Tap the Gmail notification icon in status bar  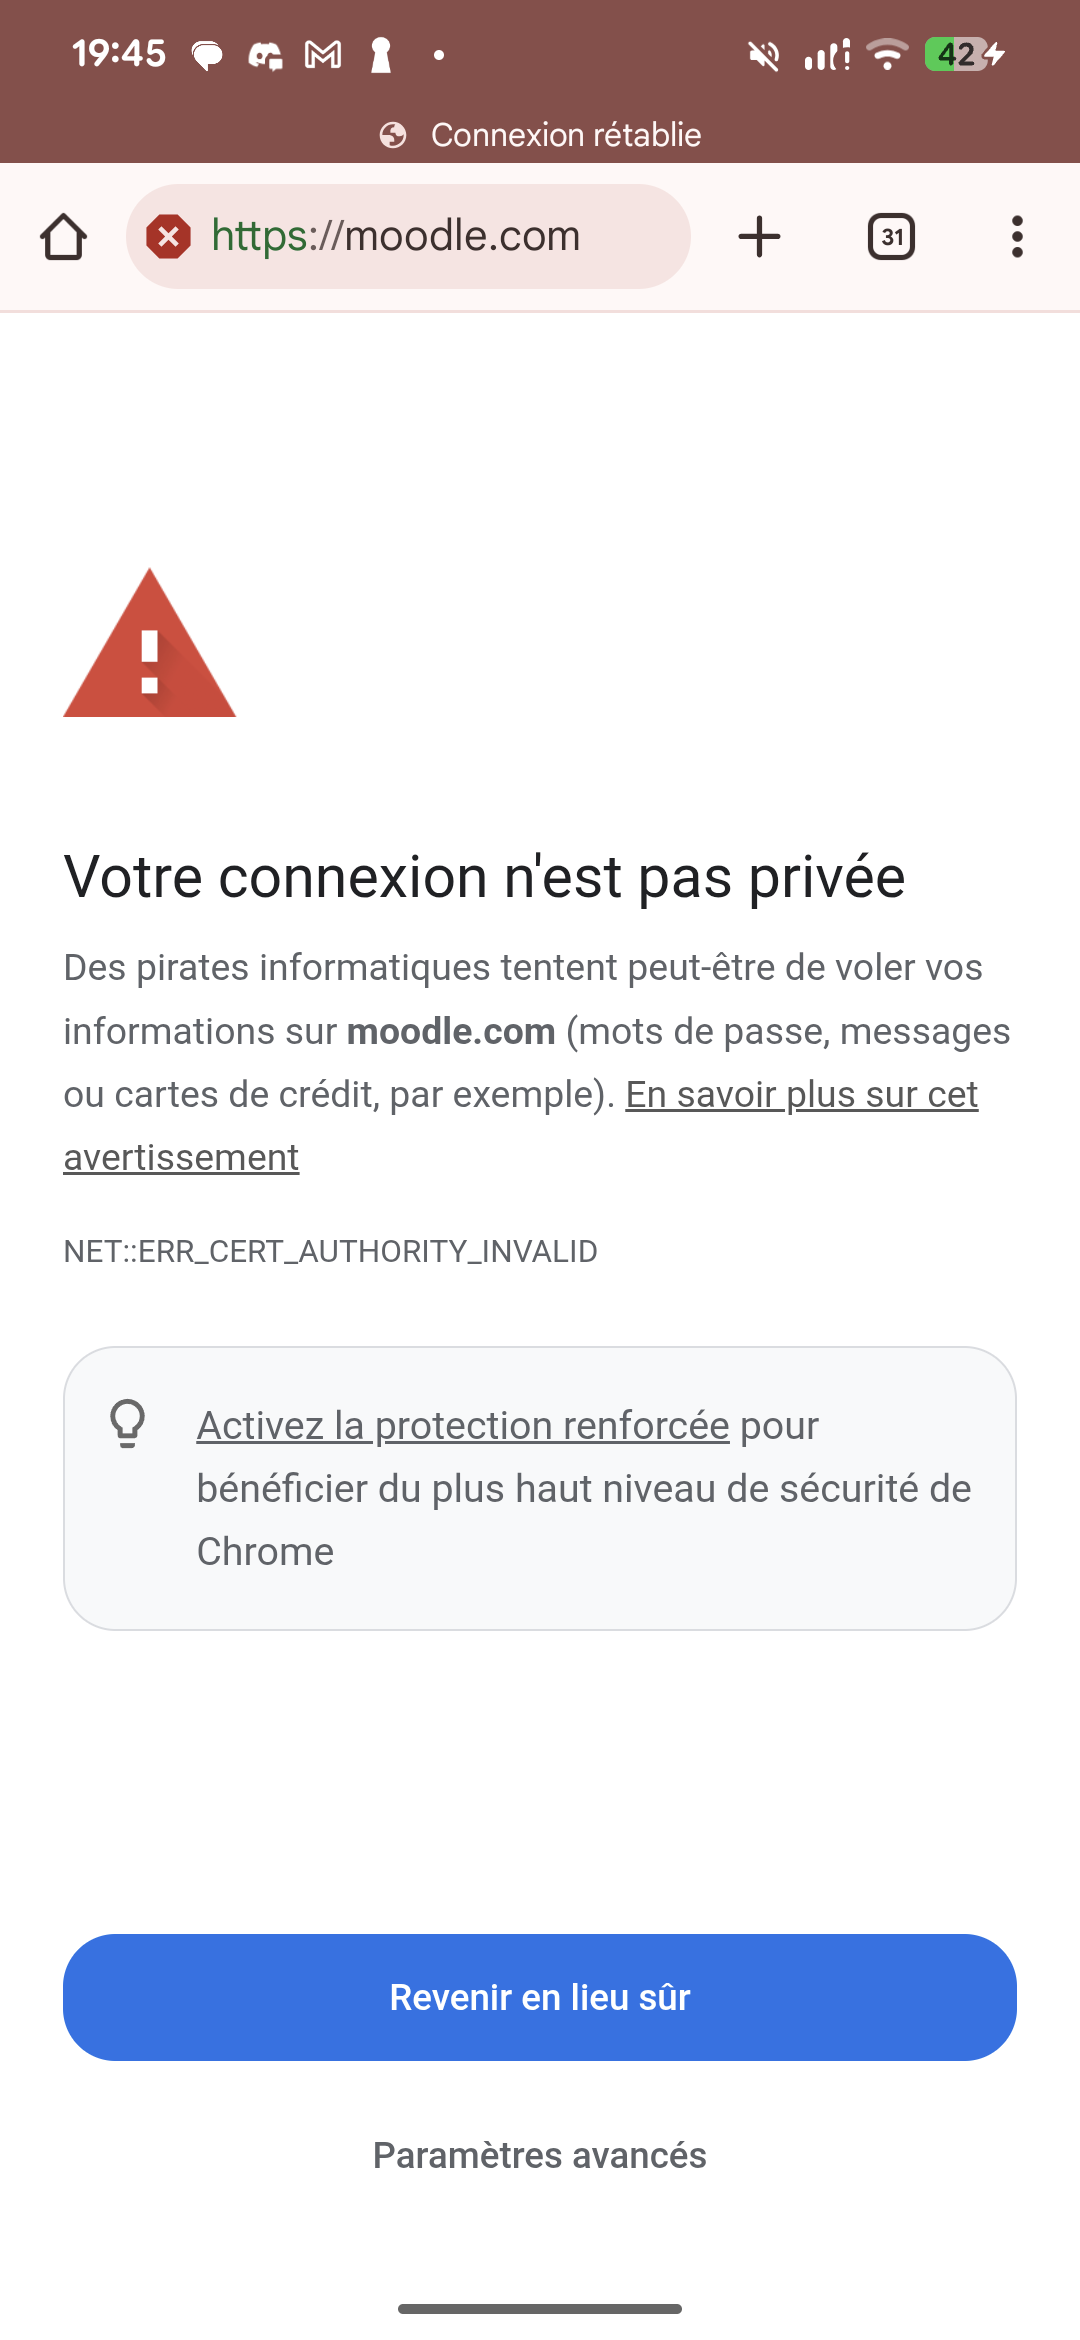point(323,55)
